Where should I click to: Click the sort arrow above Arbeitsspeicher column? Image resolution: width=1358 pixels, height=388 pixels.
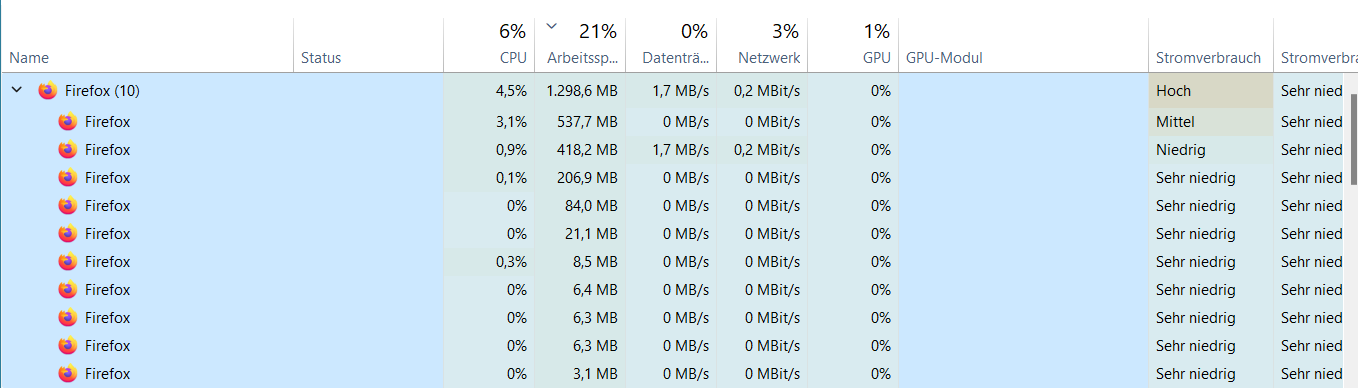click(x=551, y=27)
